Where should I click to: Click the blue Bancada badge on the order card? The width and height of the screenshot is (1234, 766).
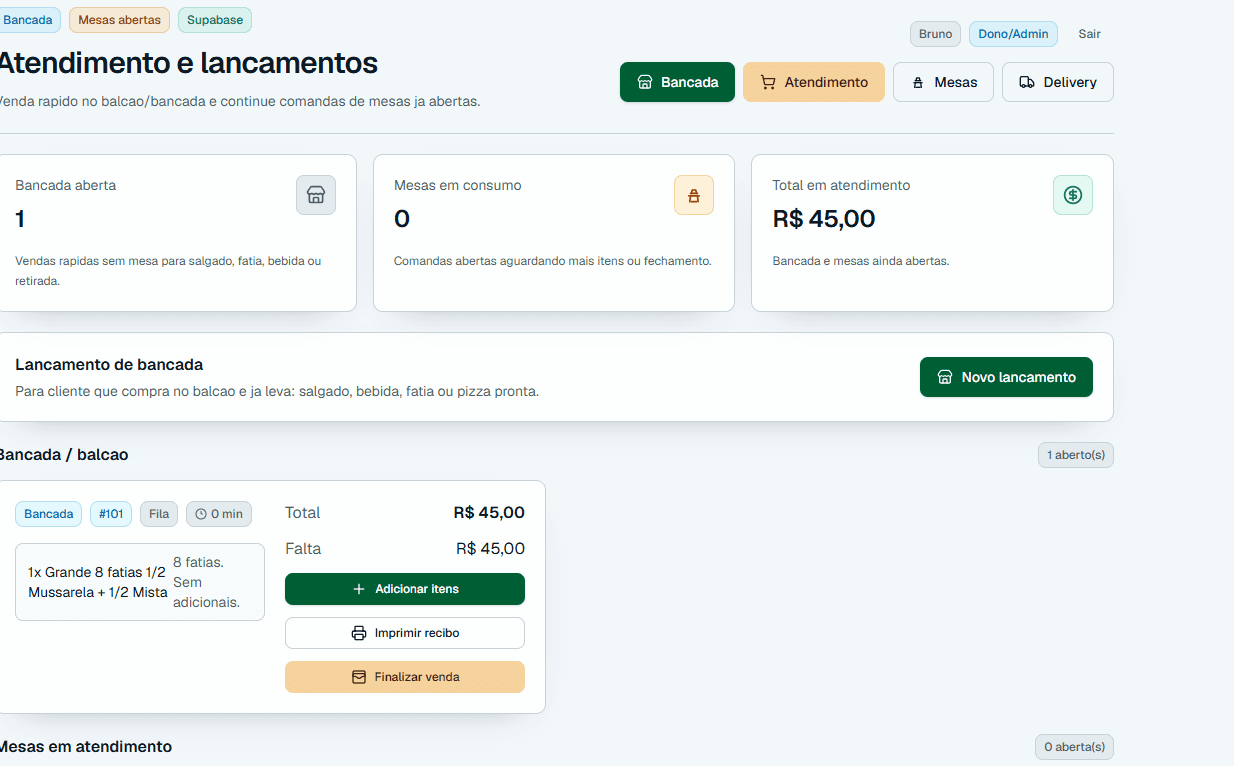pyautogui.click(x=48, y=514)
